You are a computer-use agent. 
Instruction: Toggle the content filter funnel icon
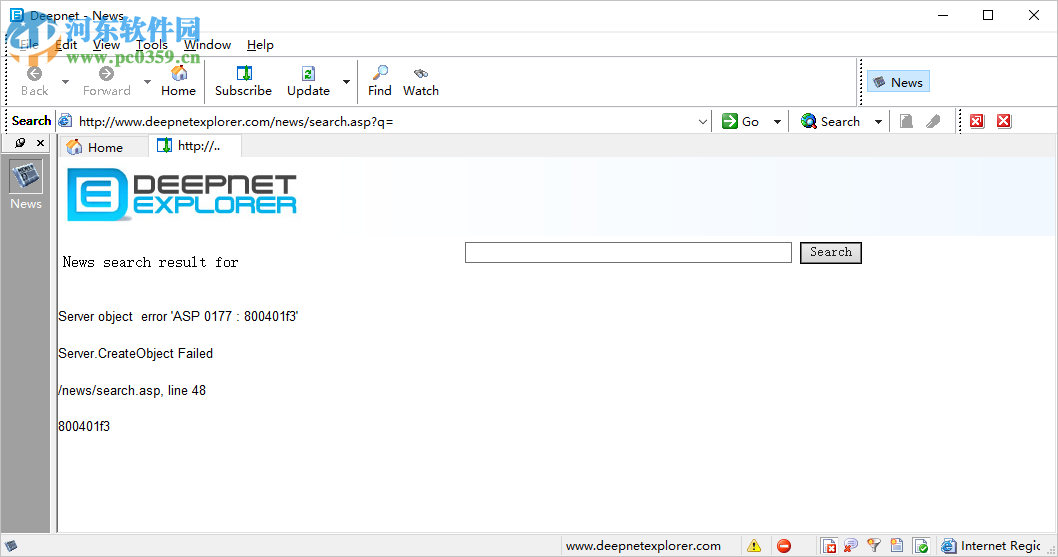874,546
